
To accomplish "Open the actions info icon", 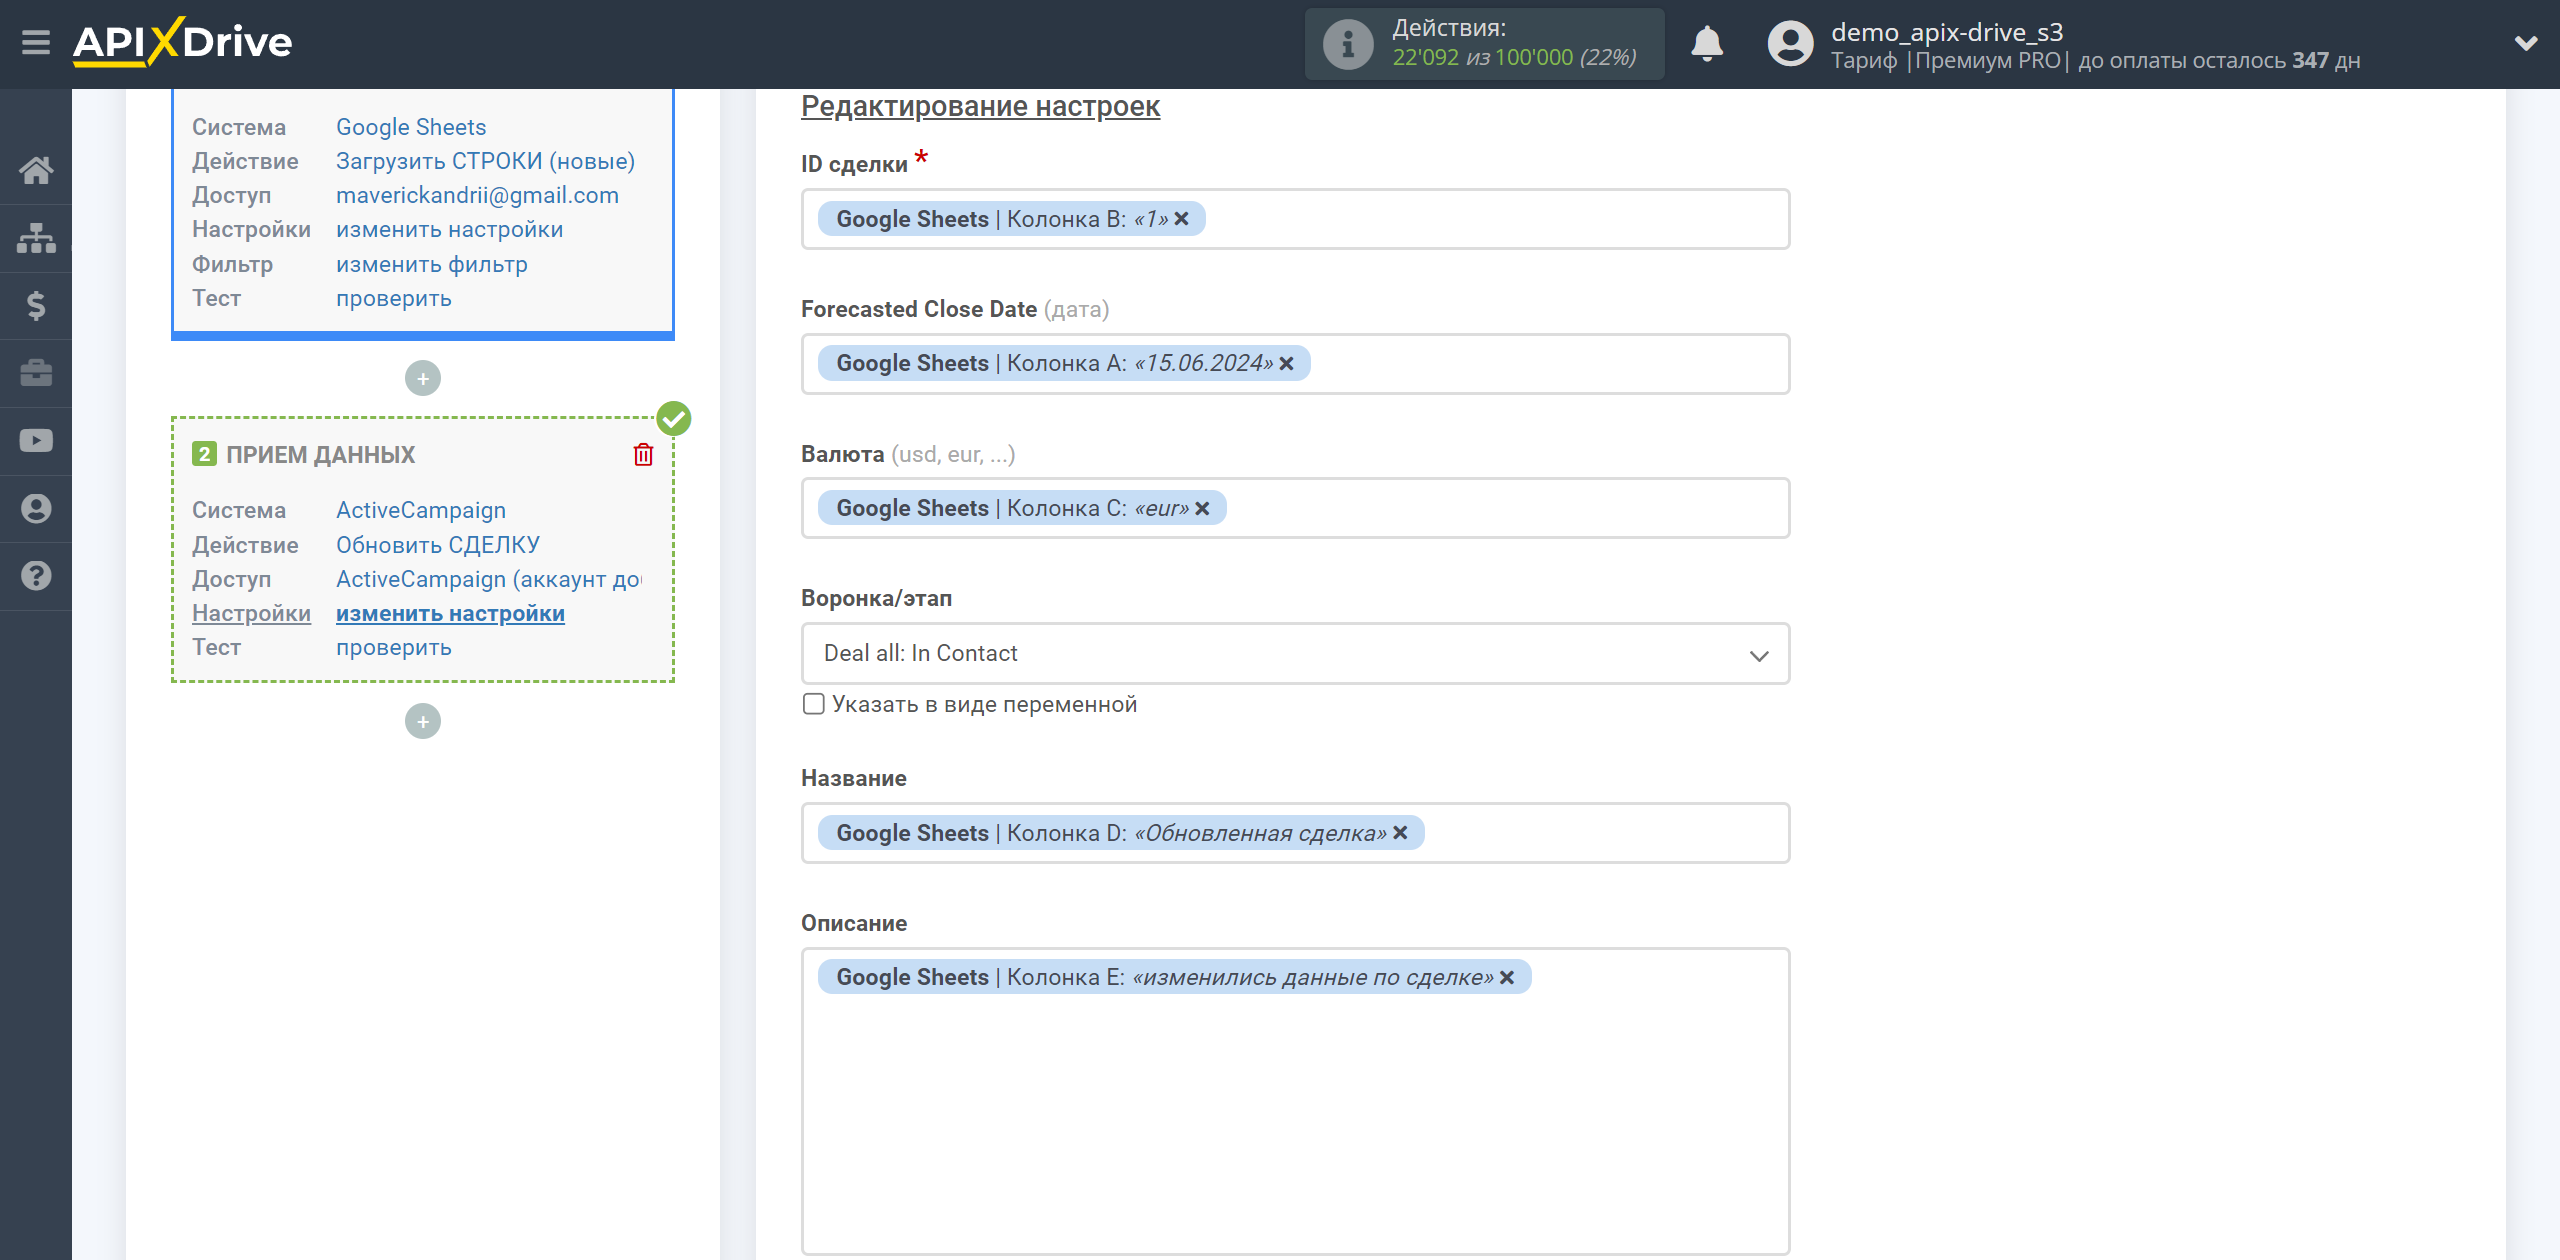I will (x=1347, y=44).
